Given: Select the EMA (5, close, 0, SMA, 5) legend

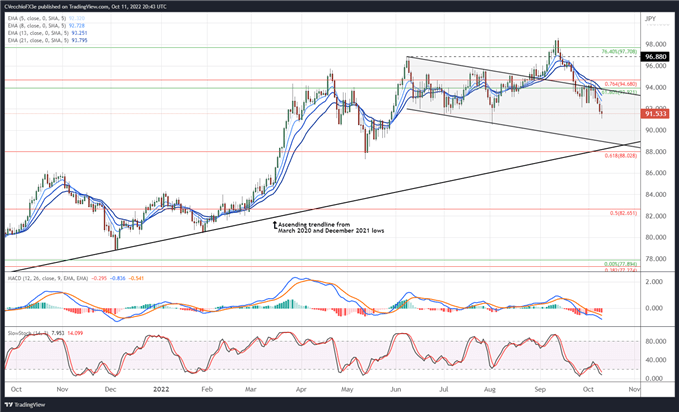Looking at the screenshot, I should (x=36, y=19).
